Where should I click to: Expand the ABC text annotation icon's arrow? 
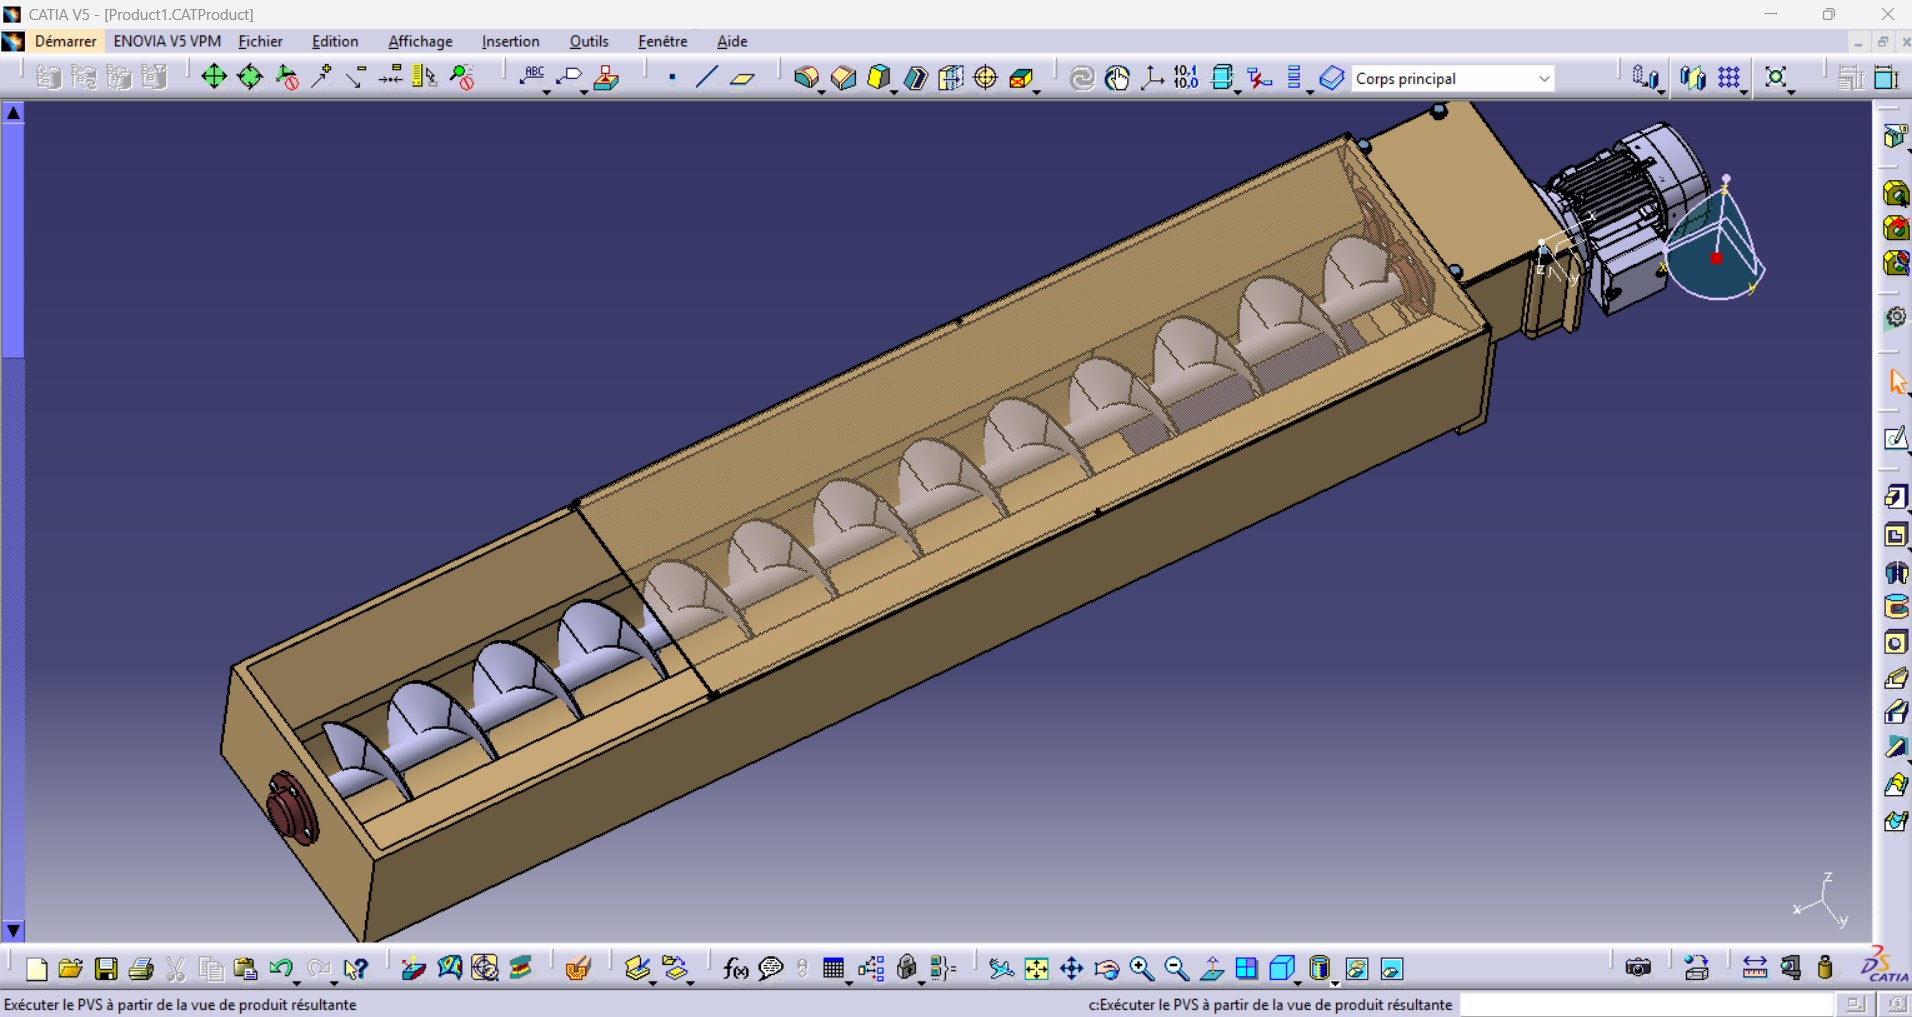(x=547, y=92)
